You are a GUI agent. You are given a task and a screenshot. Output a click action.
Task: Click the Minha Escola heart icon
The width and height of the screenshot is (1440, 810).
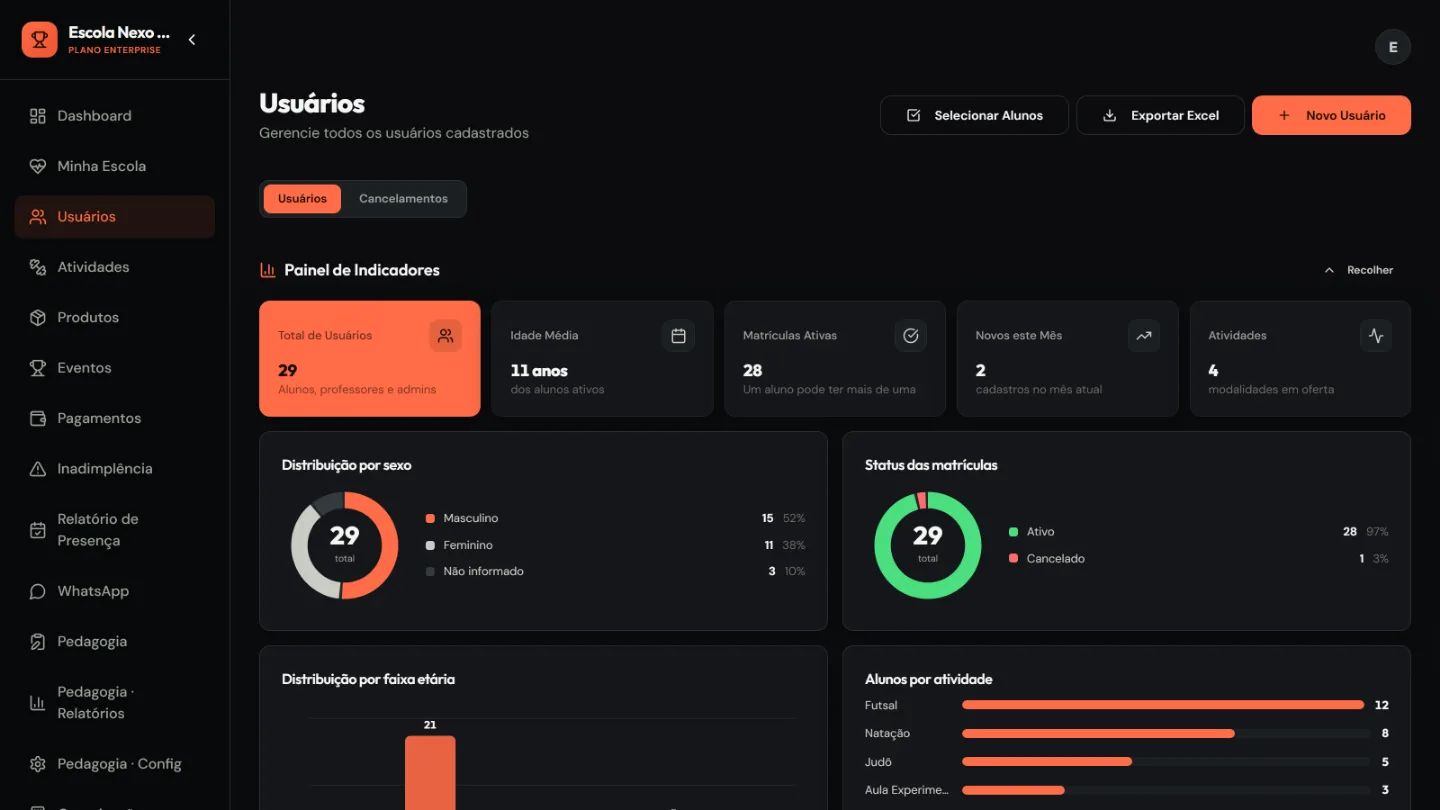coord(38,166)
